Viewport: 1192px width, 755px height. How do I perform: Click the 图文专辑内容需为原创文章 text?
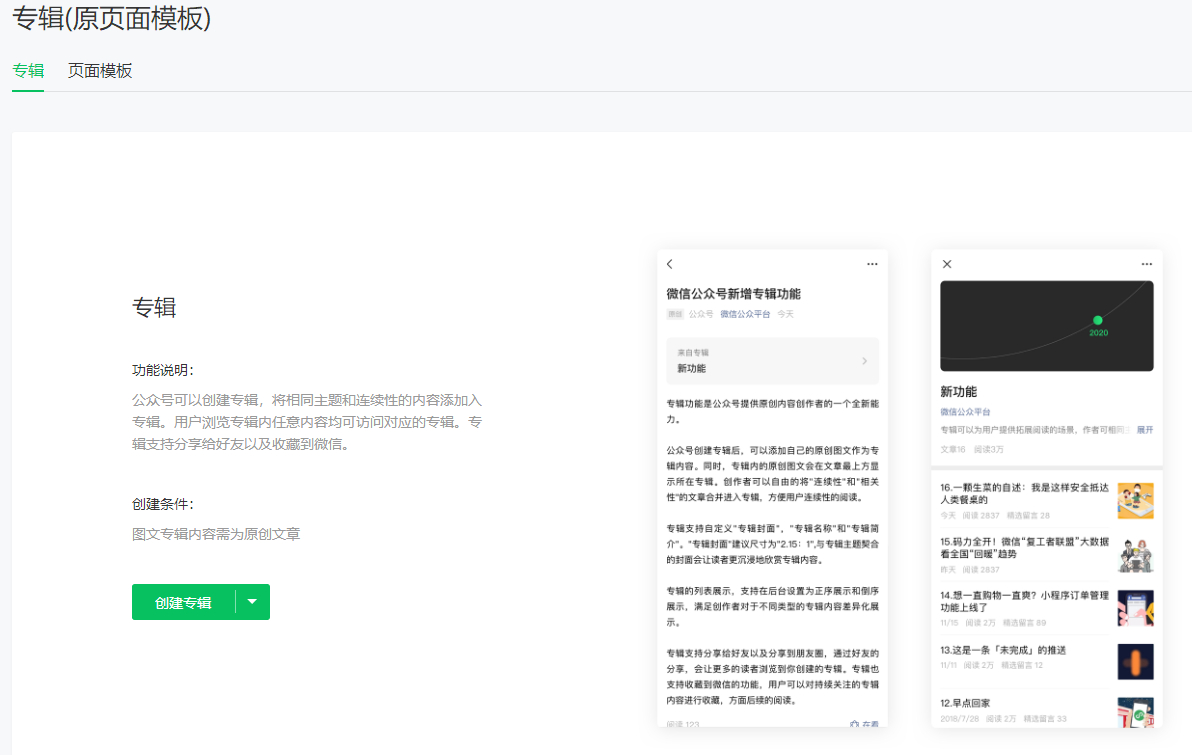216,534
